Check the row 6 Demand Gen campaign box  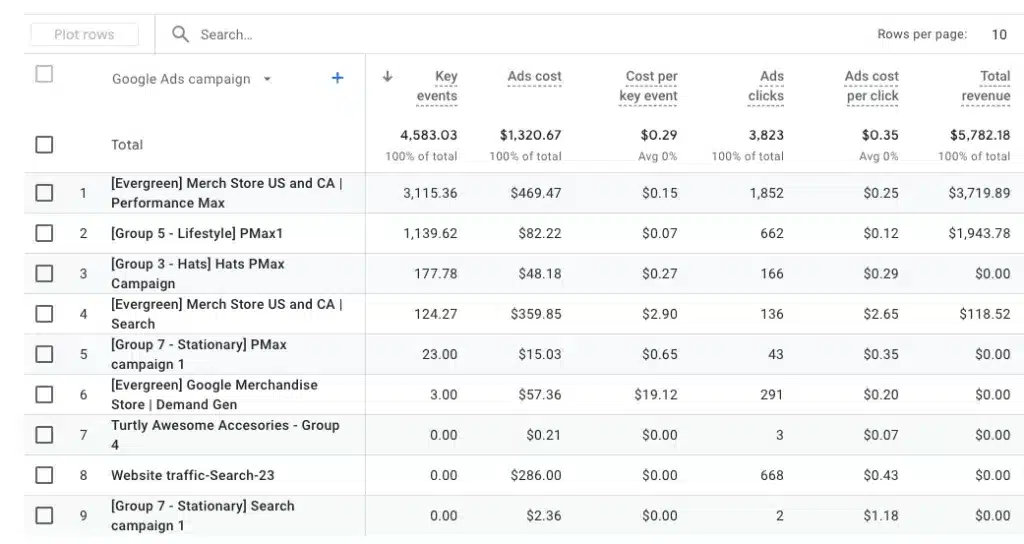pos(44,394)
